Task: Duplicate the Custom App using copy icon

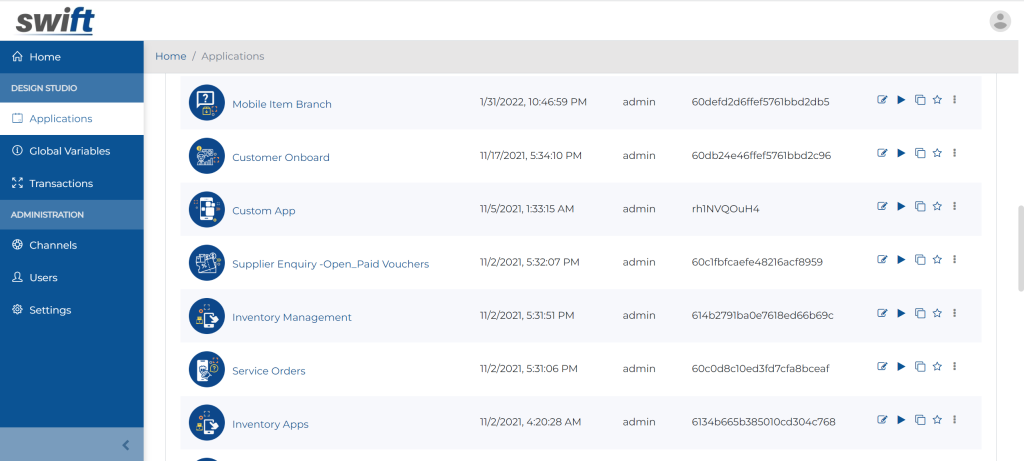Action: click(919, 207)
